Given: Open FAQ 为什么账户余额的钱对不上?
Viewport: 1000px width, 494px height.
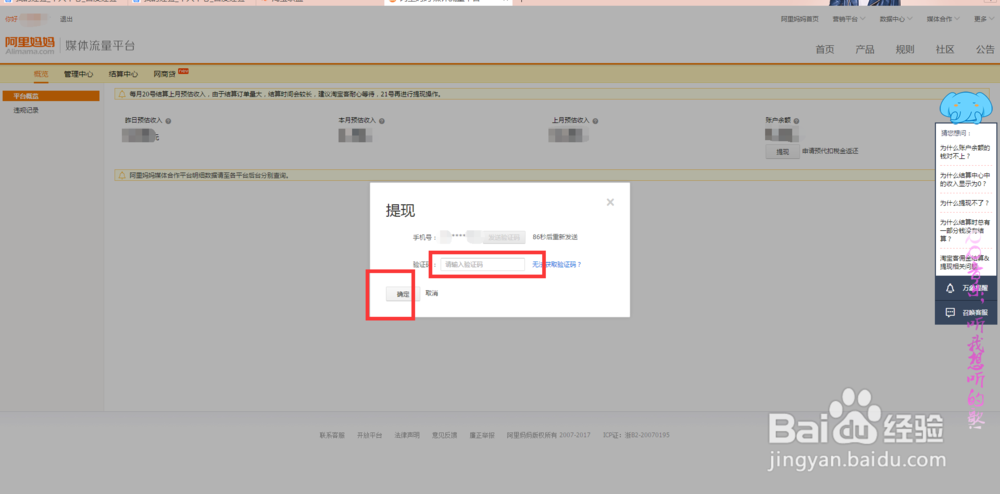Looking at the screenshot, I should [x=965, y=152].
